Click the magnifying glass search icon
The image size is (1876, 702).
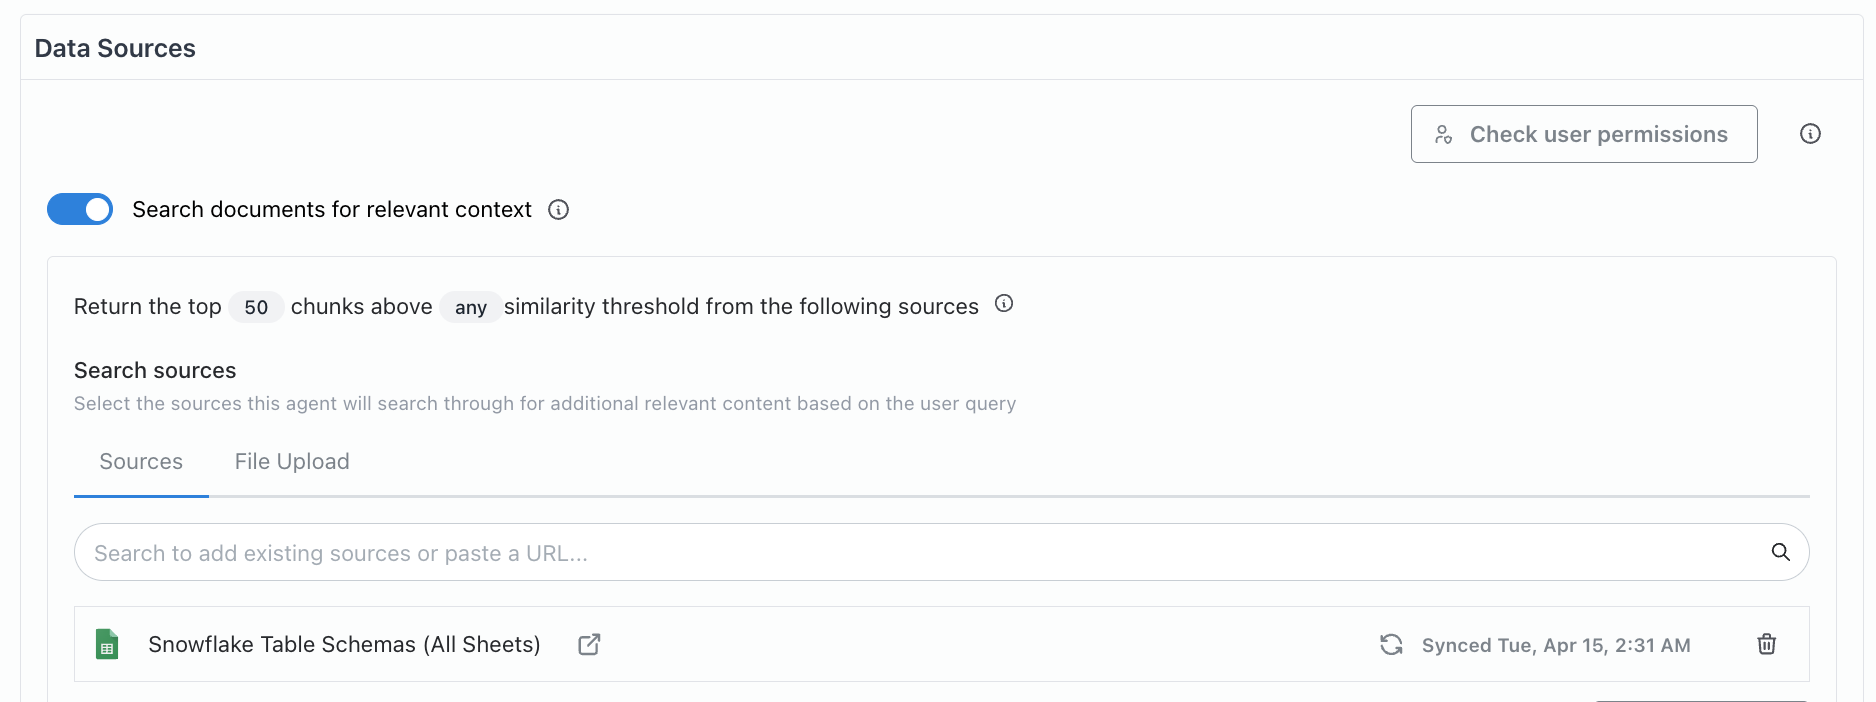tap(1780, 552)
